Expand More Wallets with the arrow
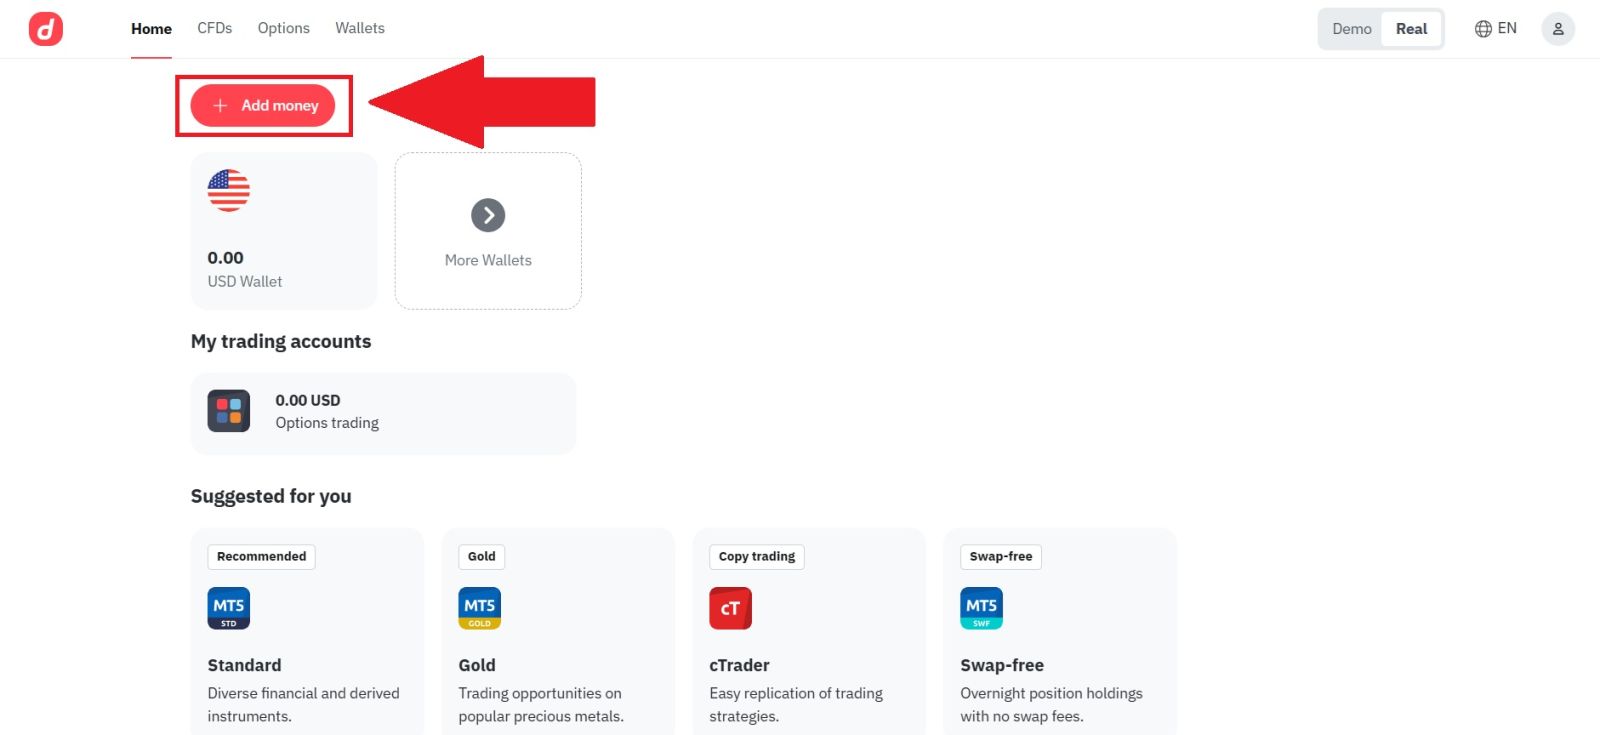This screenshot has height=735, width=1600. pyautogui.click(x=487, y=214)
